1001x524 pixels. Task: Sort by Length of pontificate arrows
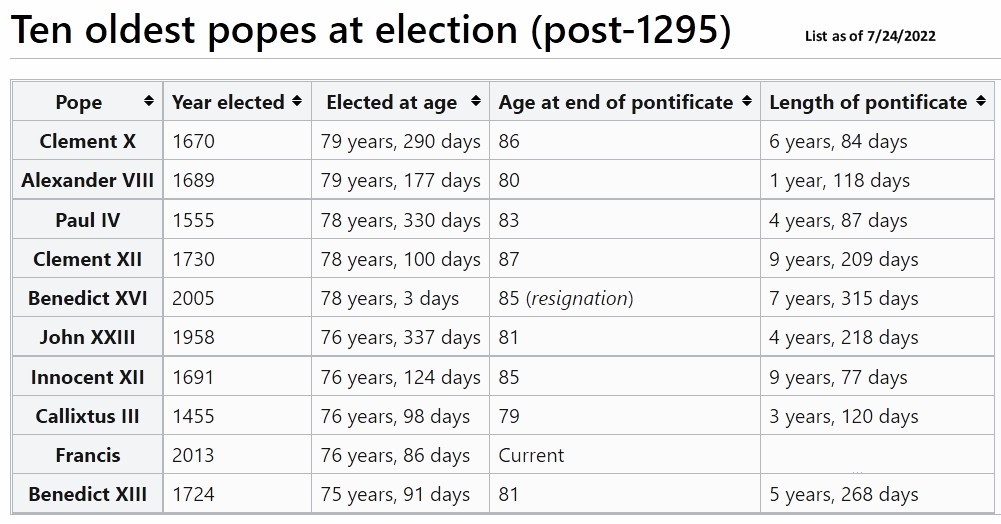[980, 102]
